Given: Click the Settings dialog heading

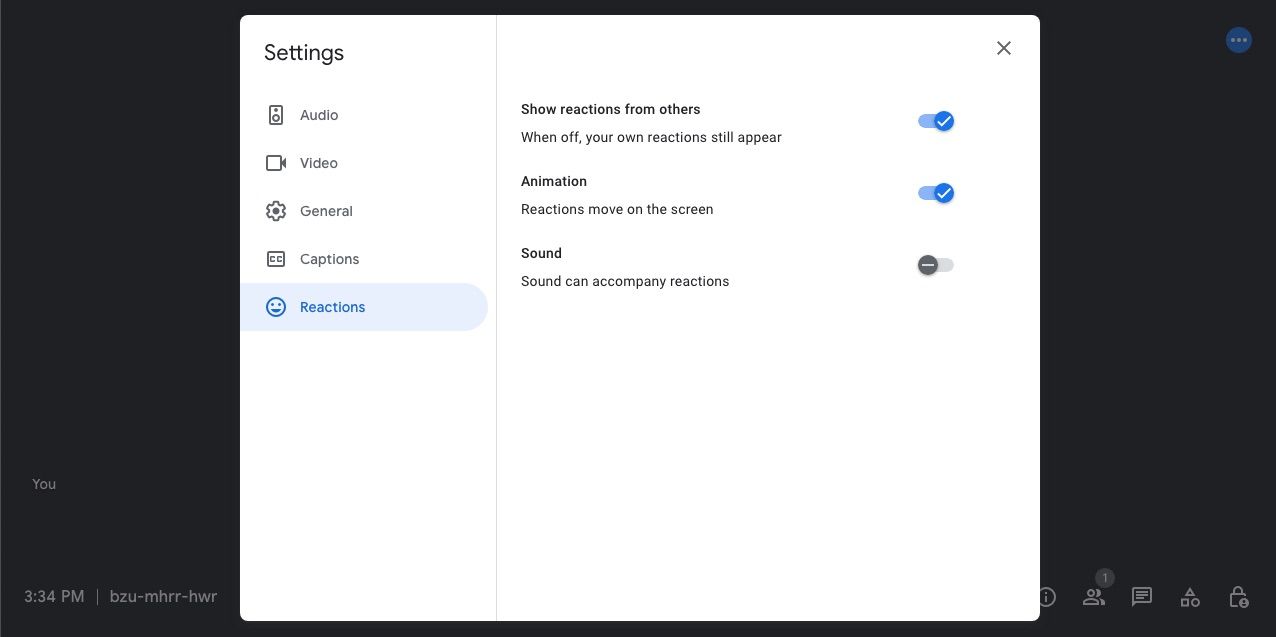Looking at the screenshot, I should tap(304, 53).
